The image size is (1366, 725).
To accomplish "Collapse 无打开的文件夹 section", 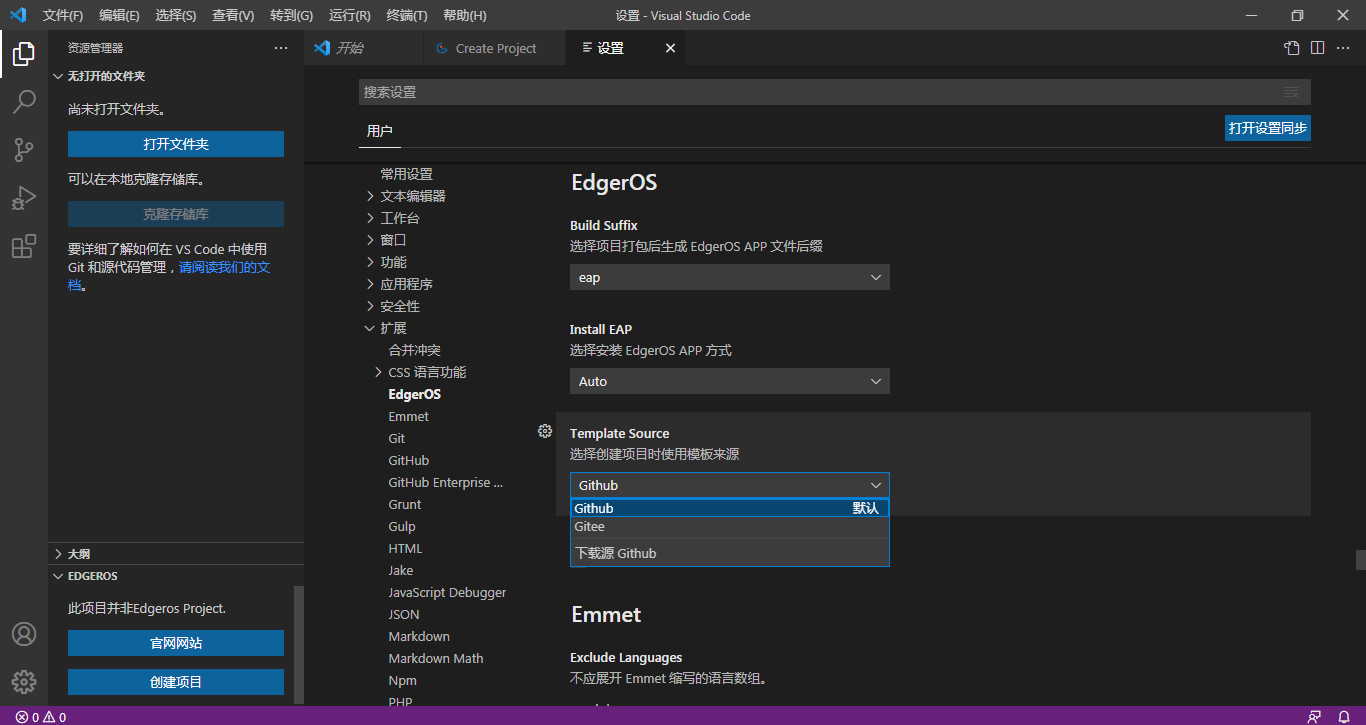I will (176, 76).
